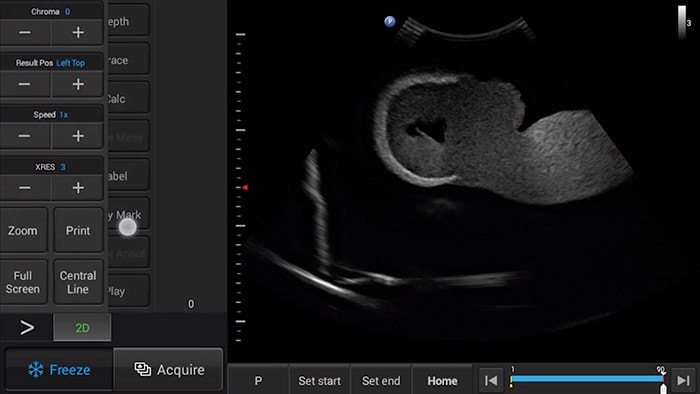The height and width of the screenshot is (394, 700).
Task: Expand the panel with right chevron arrow
Action: pyautogui.click(x=27, y=328)
